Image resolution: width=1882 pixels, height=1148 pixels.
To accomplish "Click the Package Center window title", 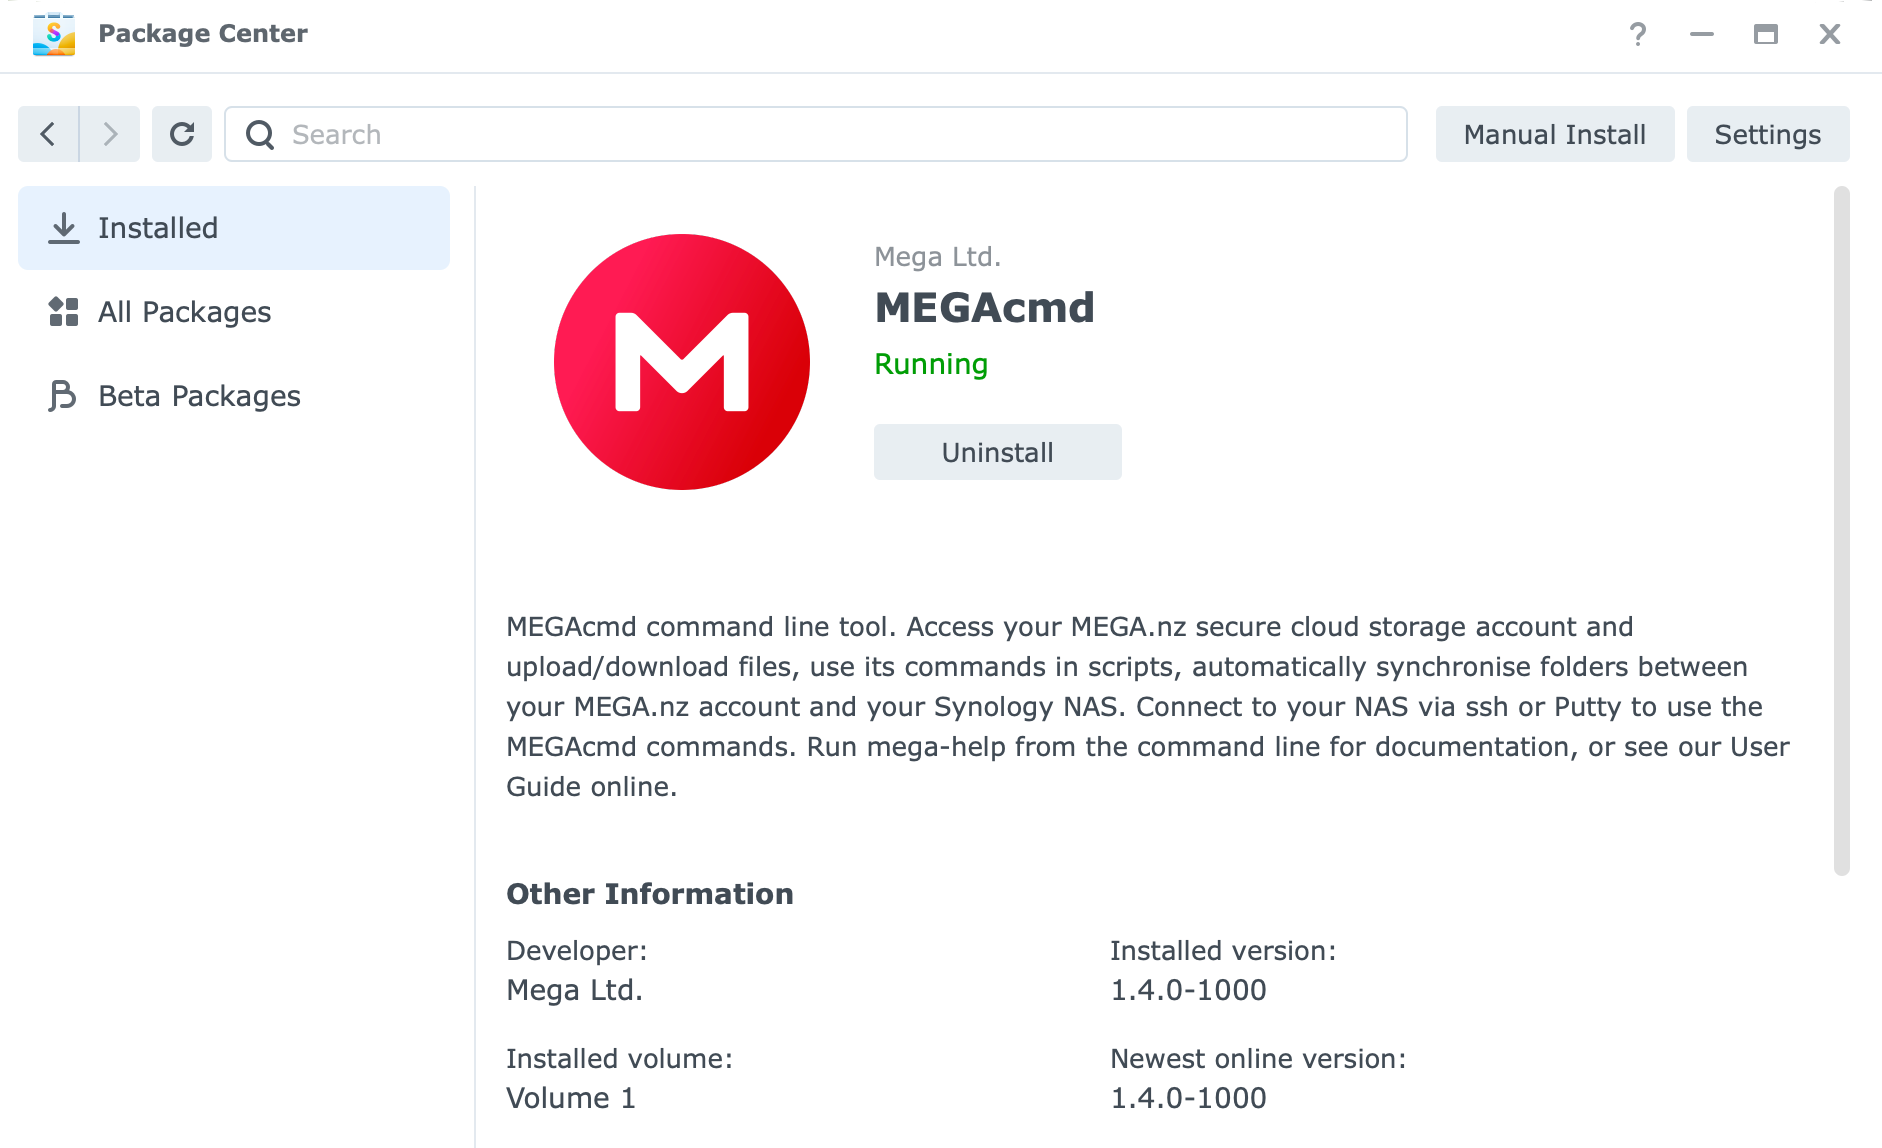I will (203, 34).
